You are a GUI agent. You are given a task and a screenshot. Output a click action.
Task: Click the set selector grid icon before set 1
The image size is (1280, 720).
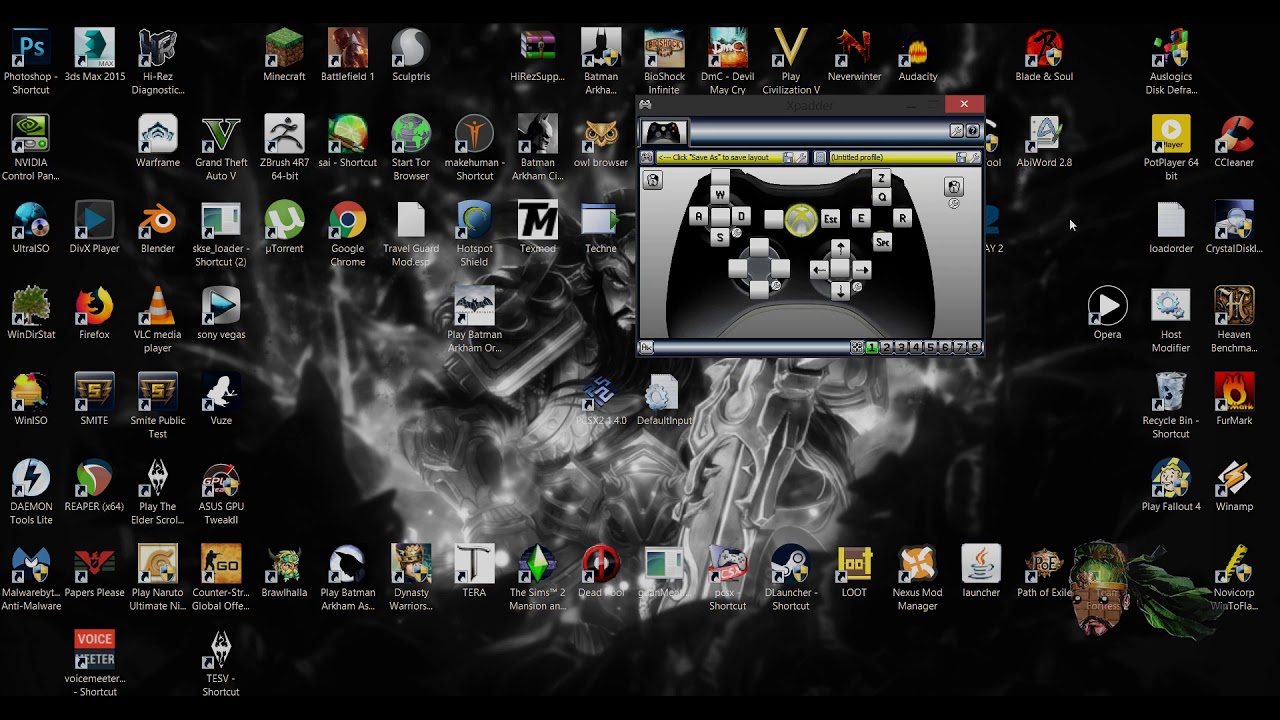[857, 347]
